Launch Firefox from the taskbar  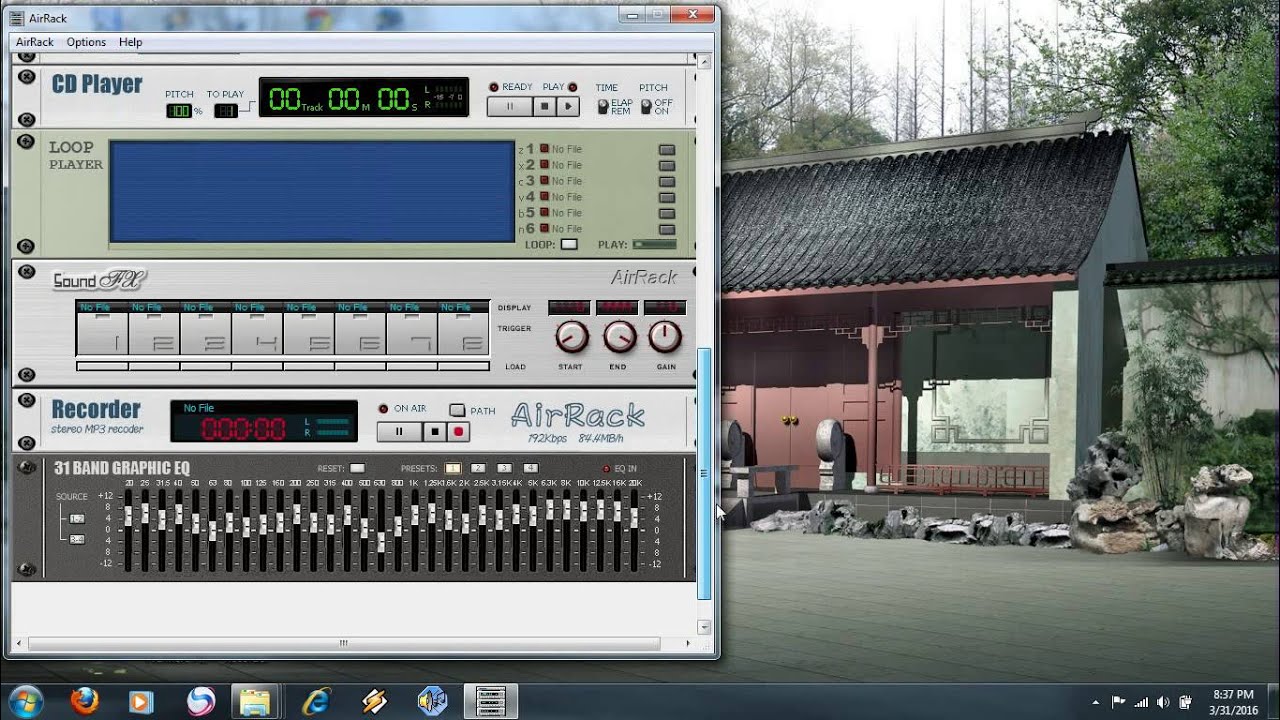pyautogui.click(x=85, y=701)
